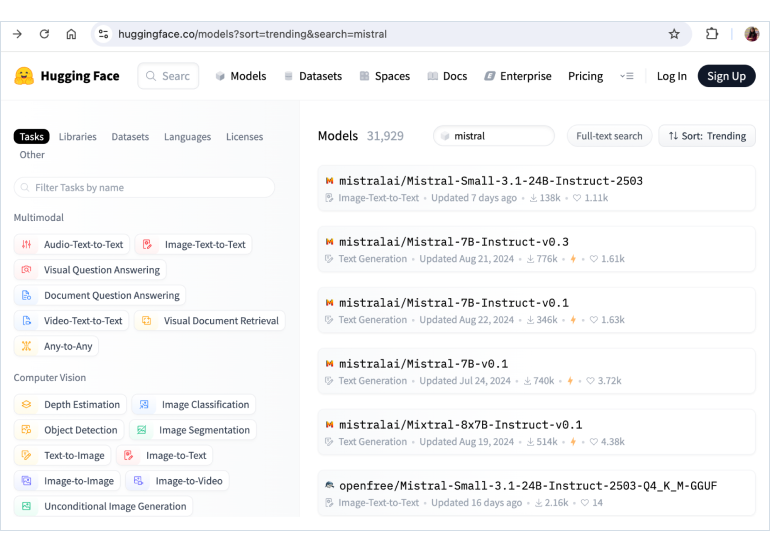Open the browser profile avatar
The width and height of the screenshot is (770, 549).
(751, 34)
